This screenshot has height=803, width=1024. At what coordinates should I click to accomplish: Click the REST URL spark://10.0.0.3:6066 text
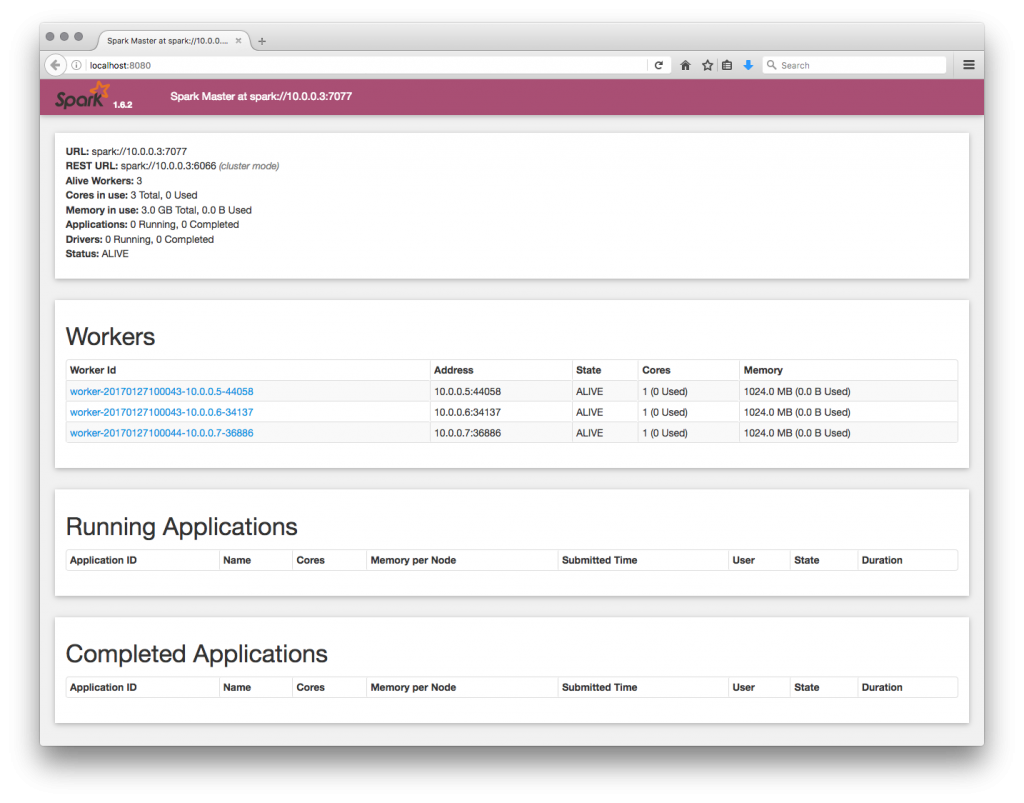click(168, 166)
